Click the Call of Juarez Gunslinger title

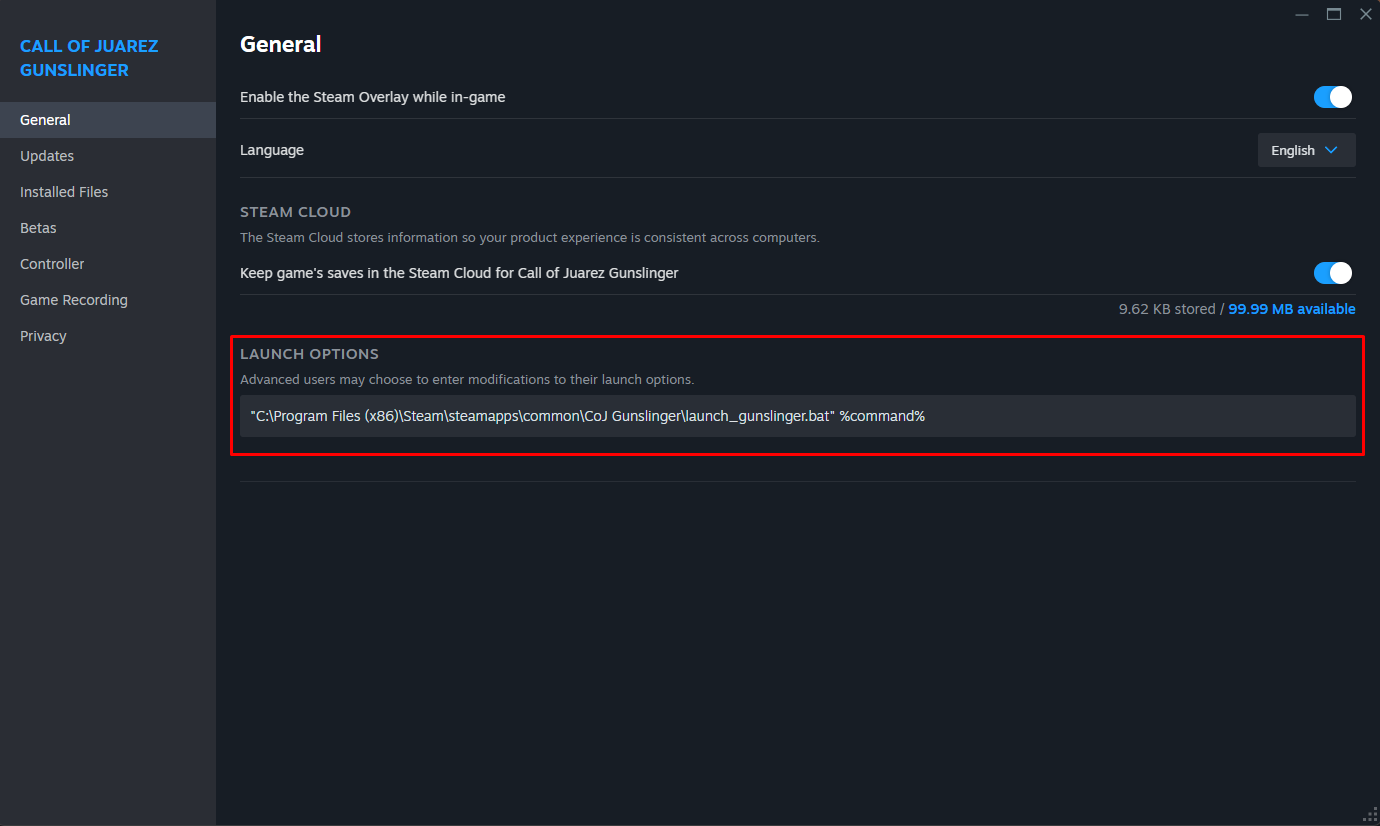click(89, 58)
